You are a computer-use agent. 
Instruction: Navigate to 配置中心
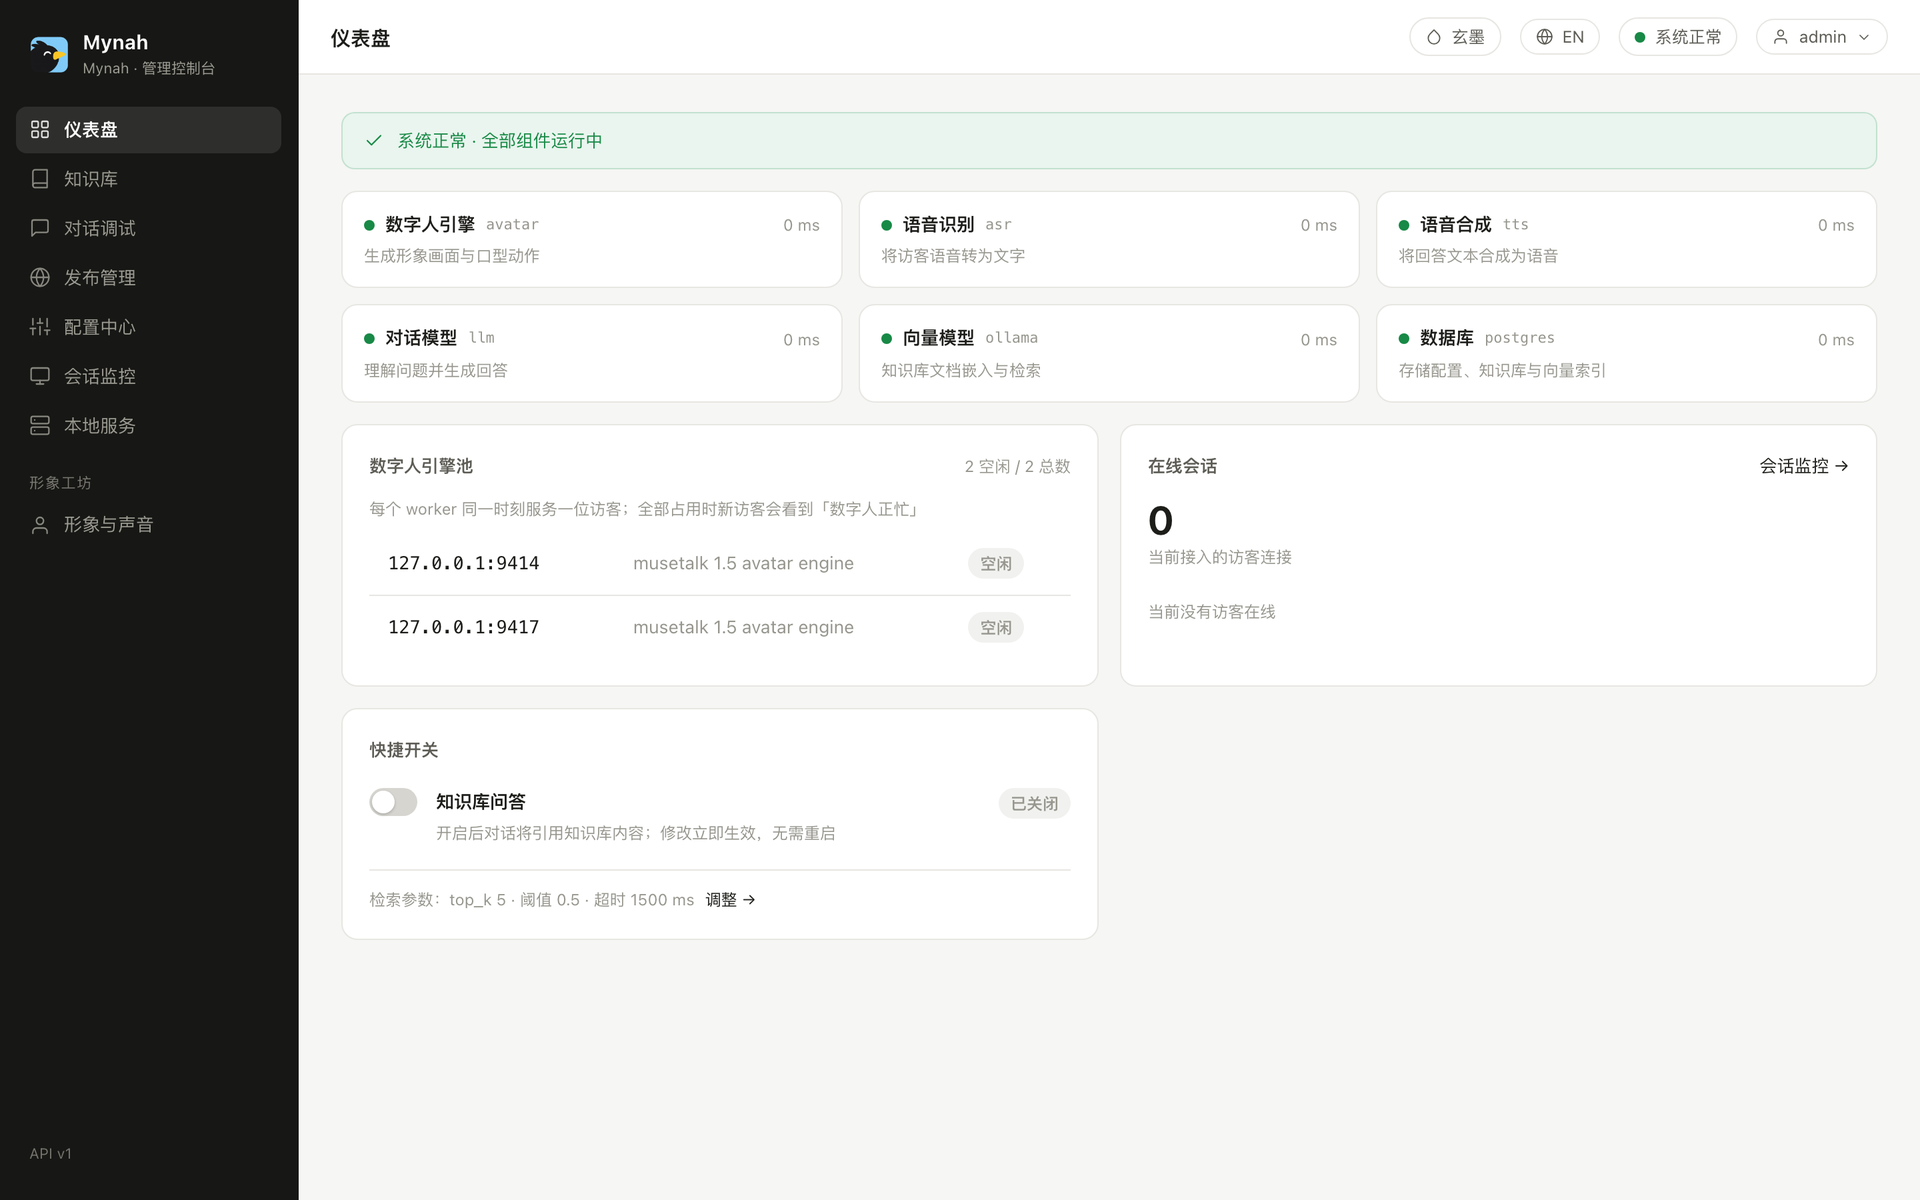click(148, 327)
